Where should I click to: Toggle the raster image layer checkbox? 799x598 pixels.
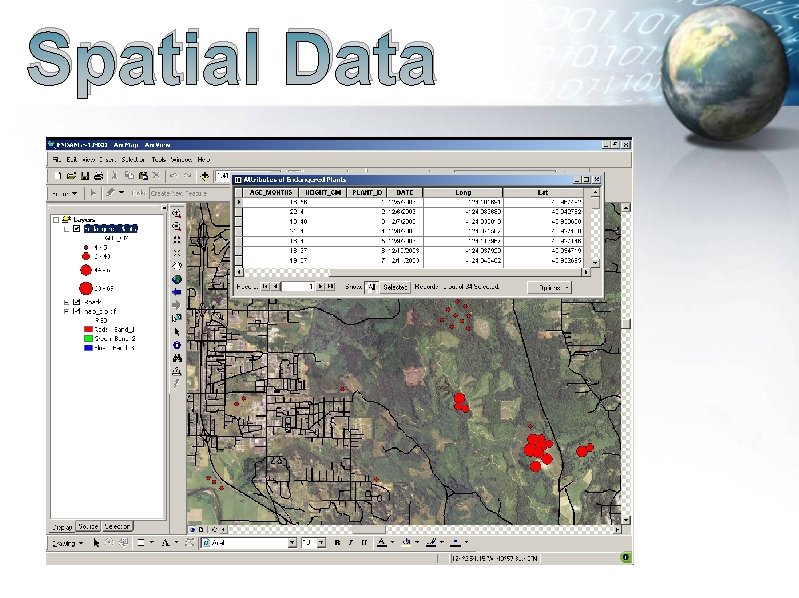(x=76, y=311)
